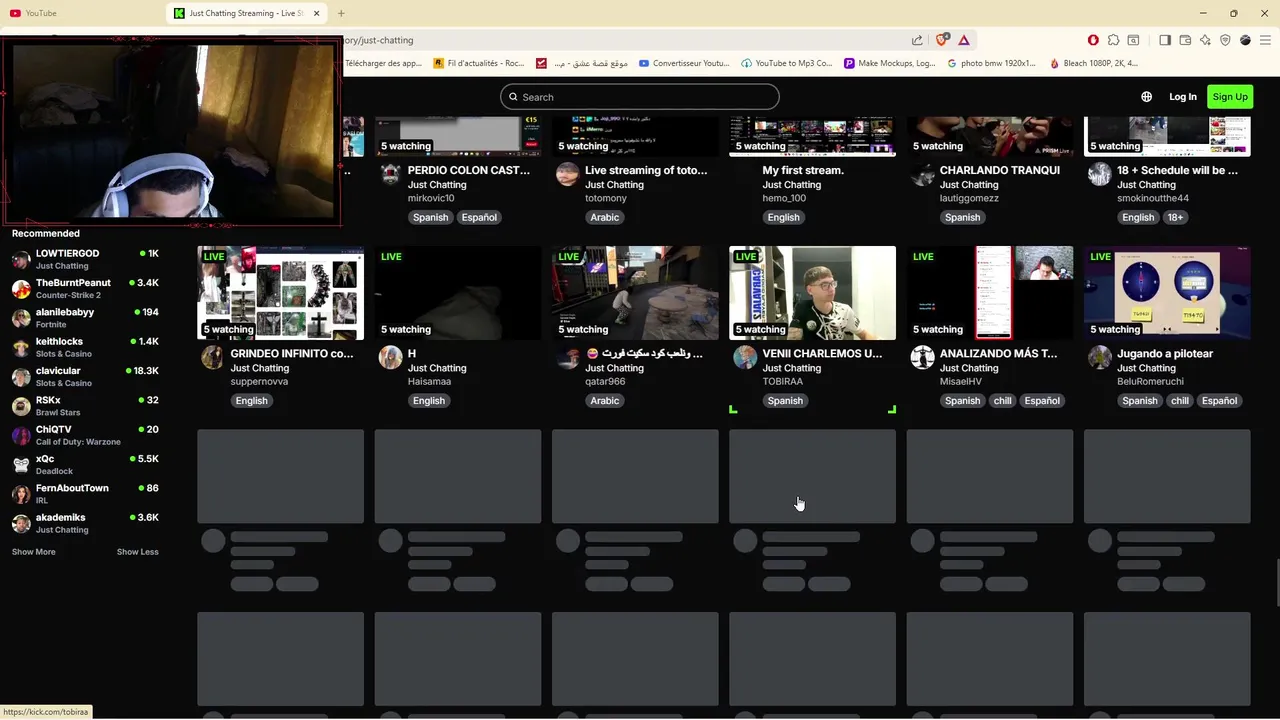Open Fil d'actualités bookmark
The width and height of the screenshot is (1280, 720).
479,63
